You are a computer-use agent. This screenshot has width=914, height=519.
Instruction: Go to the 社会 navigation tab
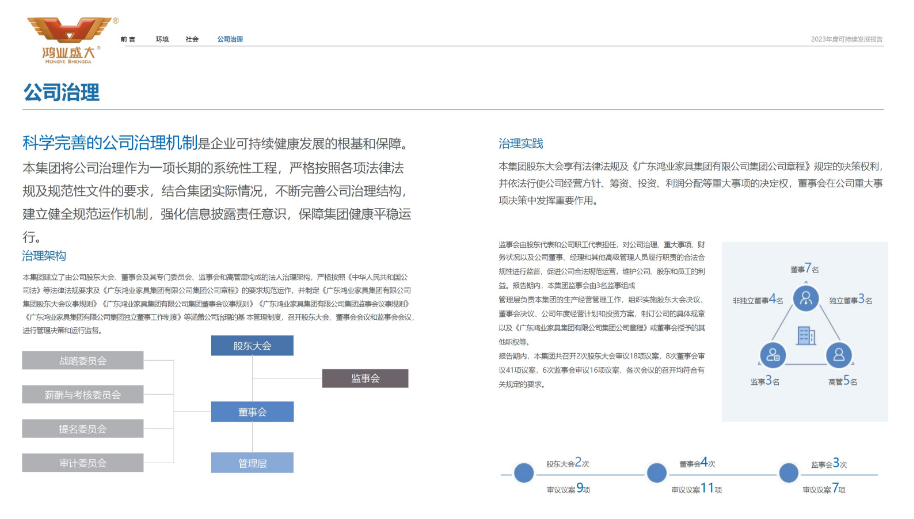click(x=192, y=39)
